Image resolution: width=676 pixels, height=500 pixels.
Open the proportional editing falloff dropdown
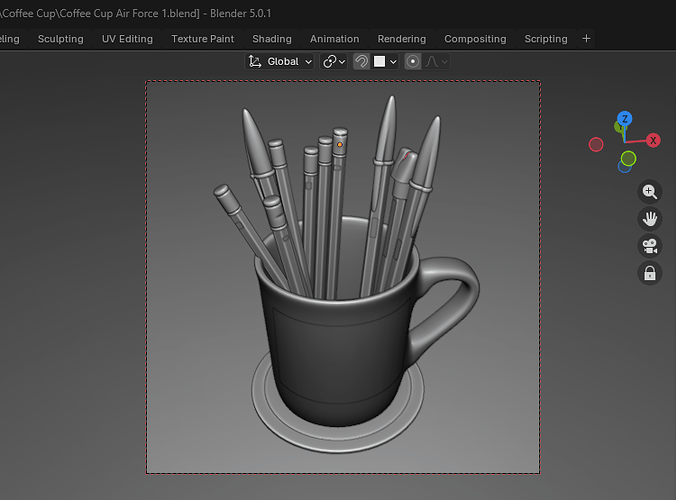coord(437,62)
